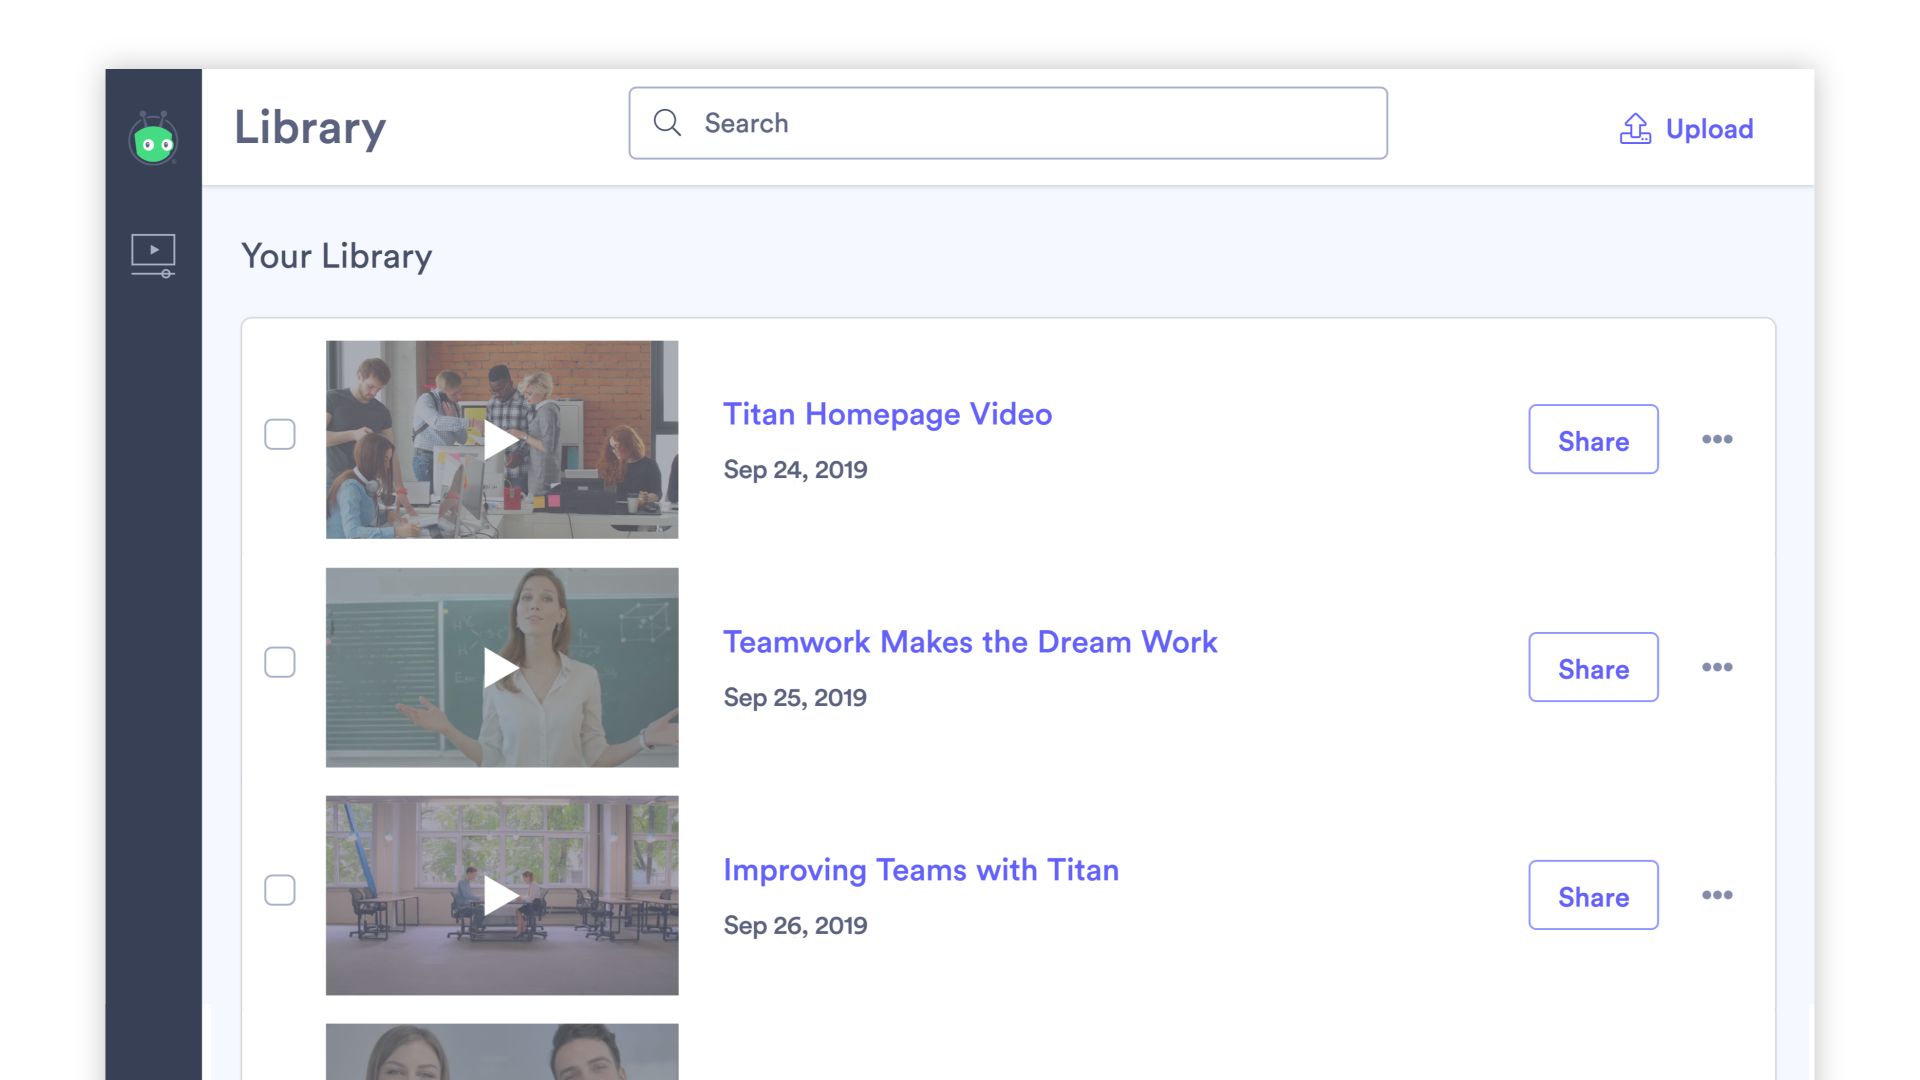Open more options for Teamwork Makes the Dream Work

tap(1717, 667)
